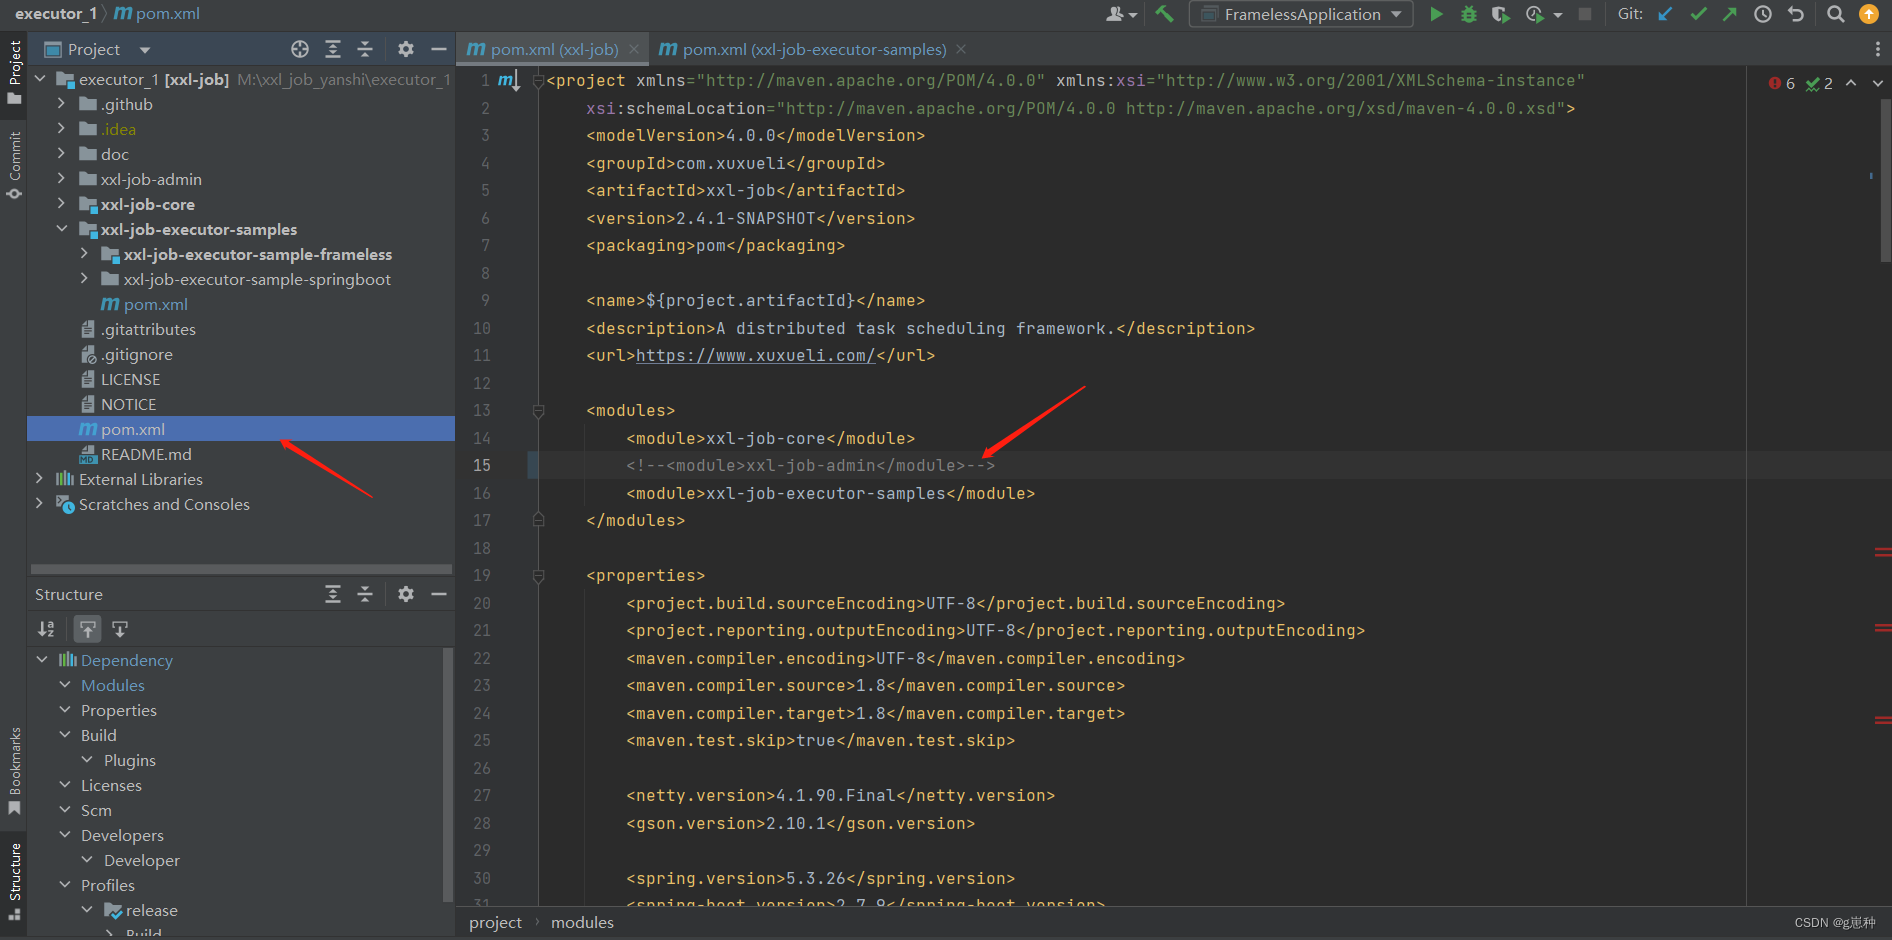Click the Build project hammer icon
Screen dimensions: 1892x940
pos(1164,14)
